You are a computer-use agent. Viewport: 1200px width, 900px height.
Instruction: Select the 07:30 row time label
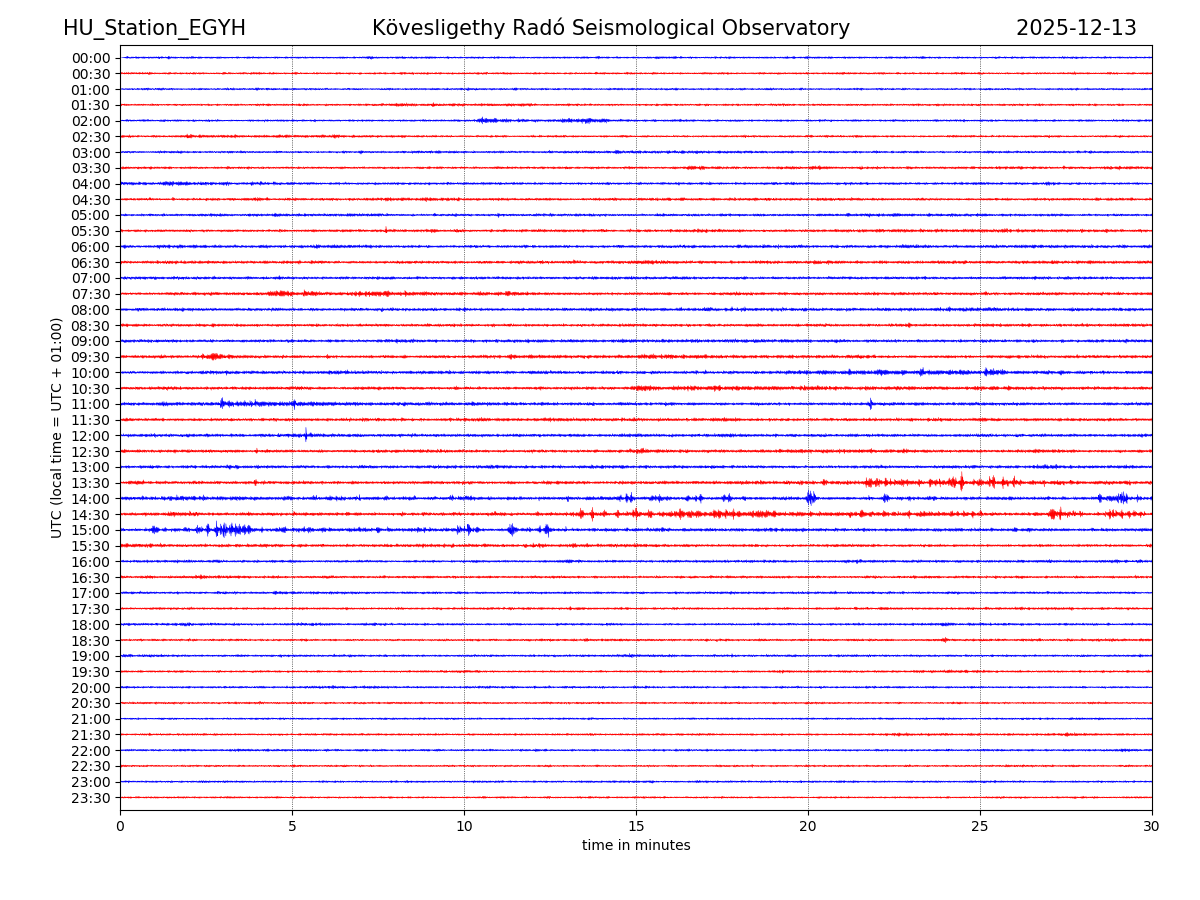pyautogui.click(x=91, y=294)
